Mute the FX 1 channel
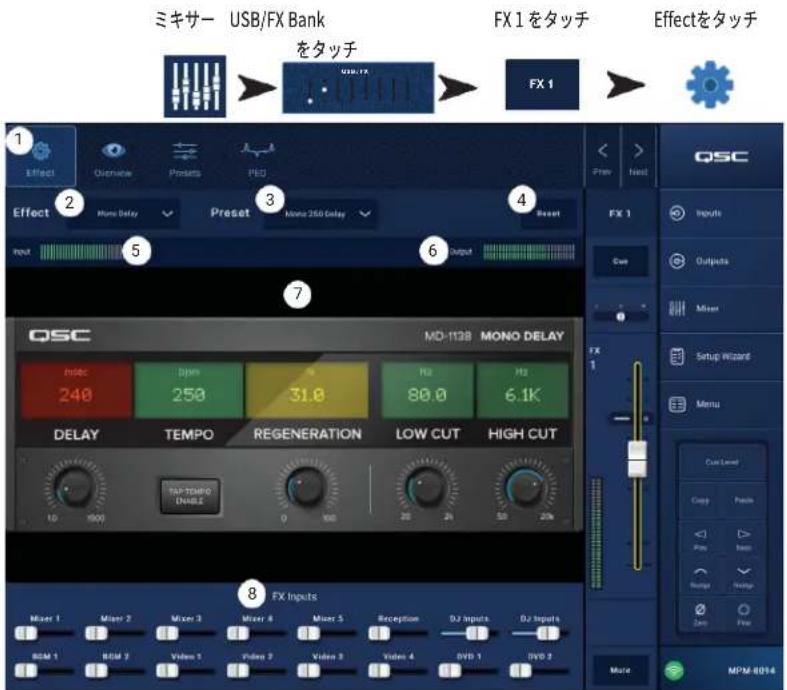 620,670
